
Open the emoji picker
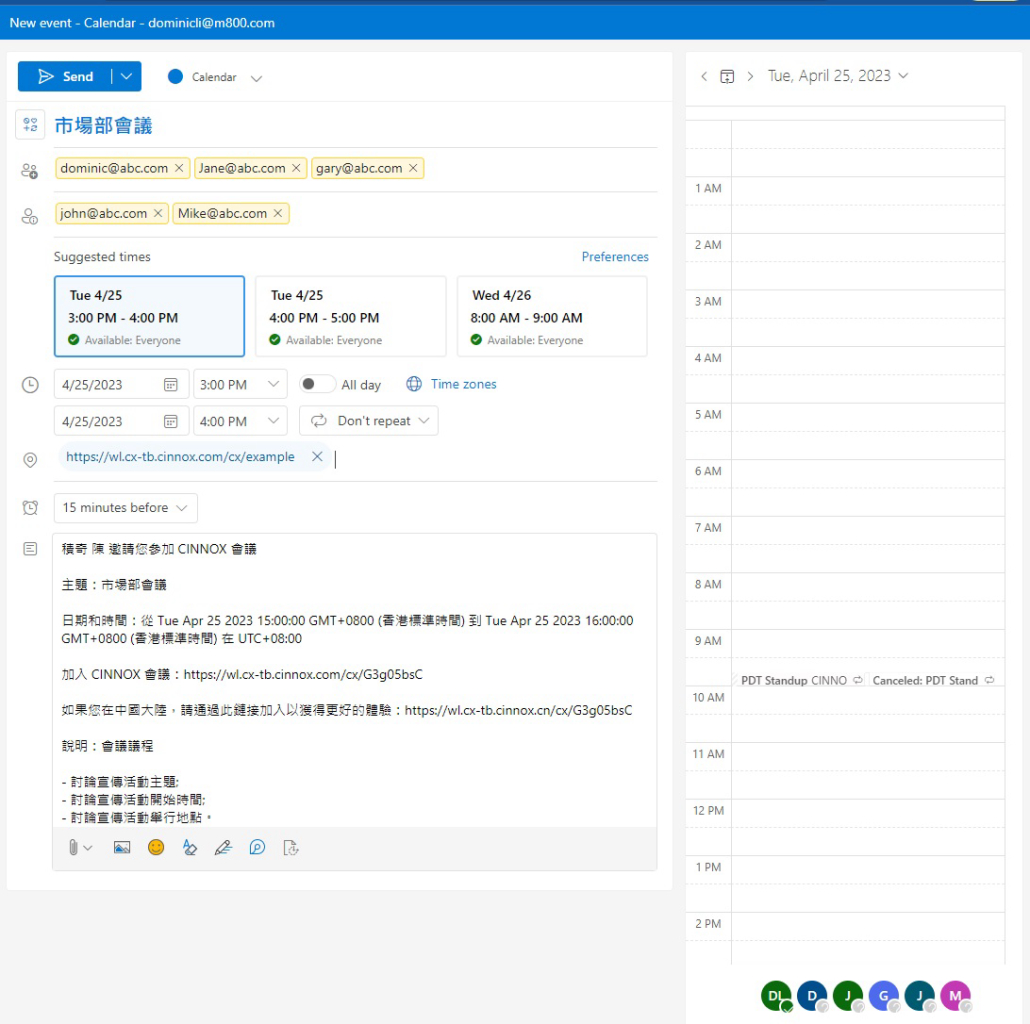click(156, 848)
